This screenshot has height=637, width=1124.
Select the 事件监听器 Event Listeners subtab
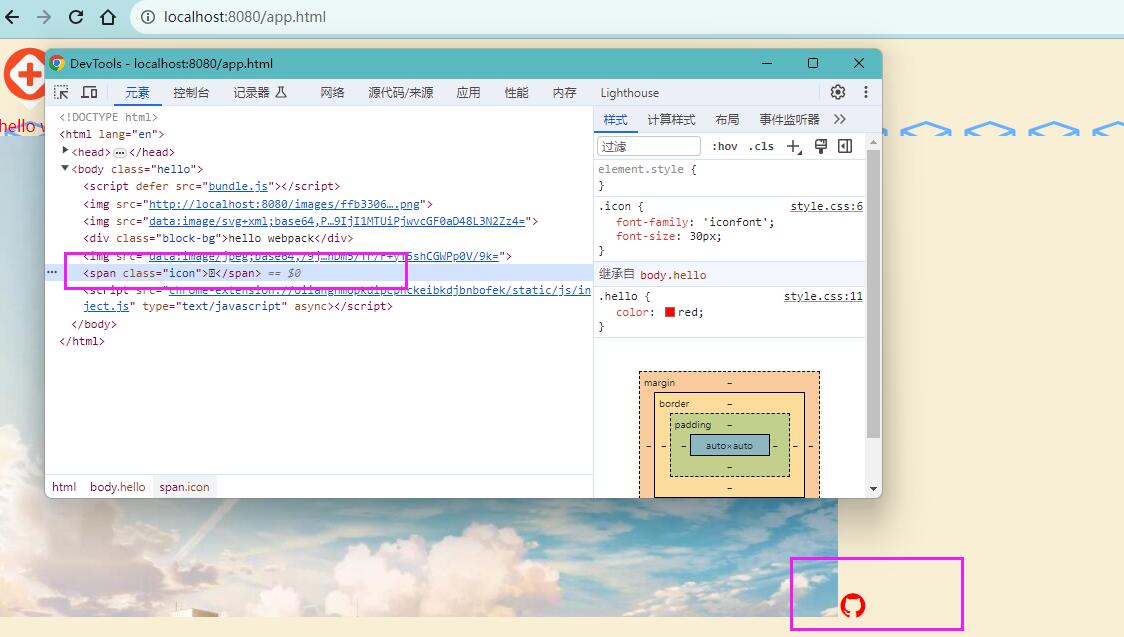[789, 120]
